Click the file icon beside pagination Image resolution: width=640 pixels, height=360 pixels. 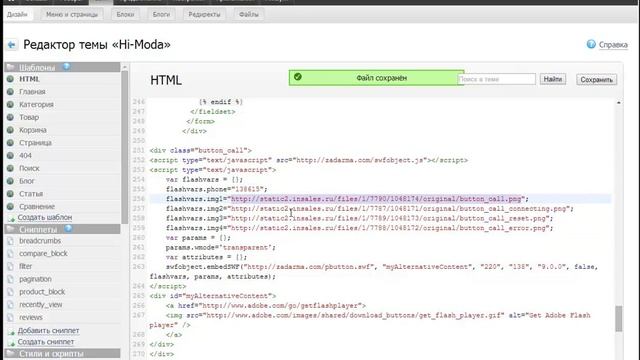point(11,279)
